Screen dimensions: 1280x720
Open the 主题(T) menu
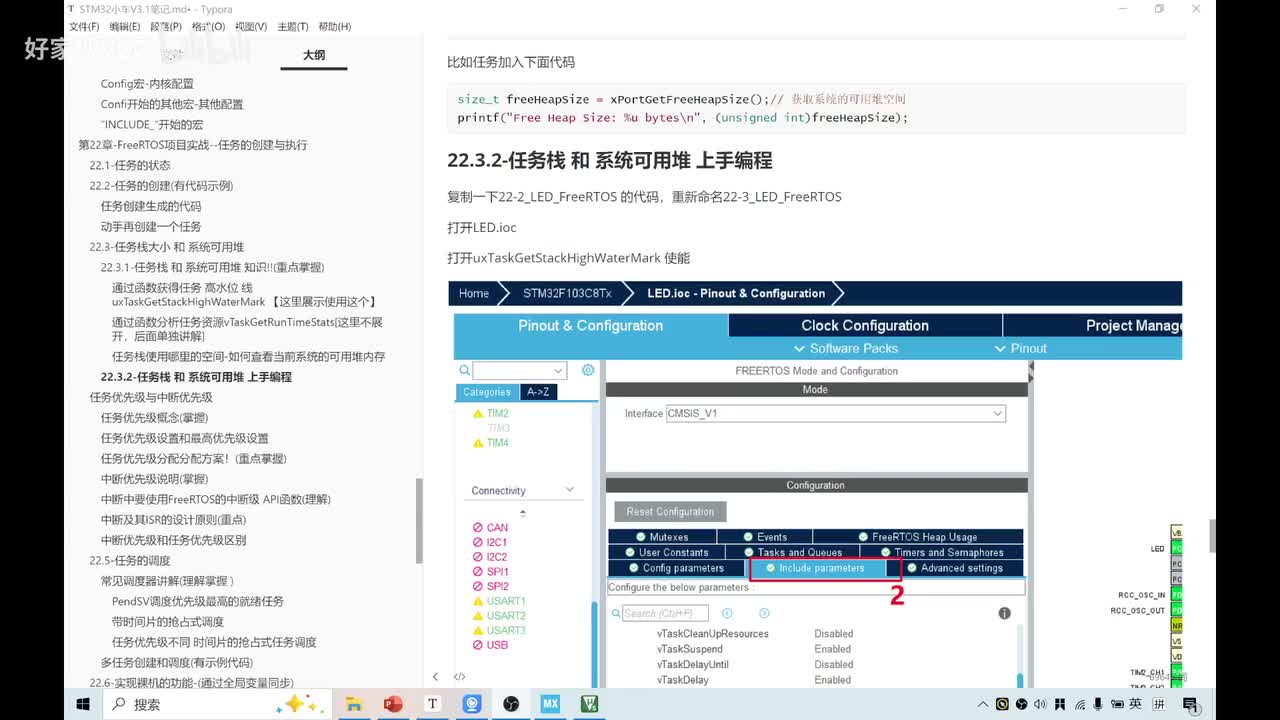293,27
